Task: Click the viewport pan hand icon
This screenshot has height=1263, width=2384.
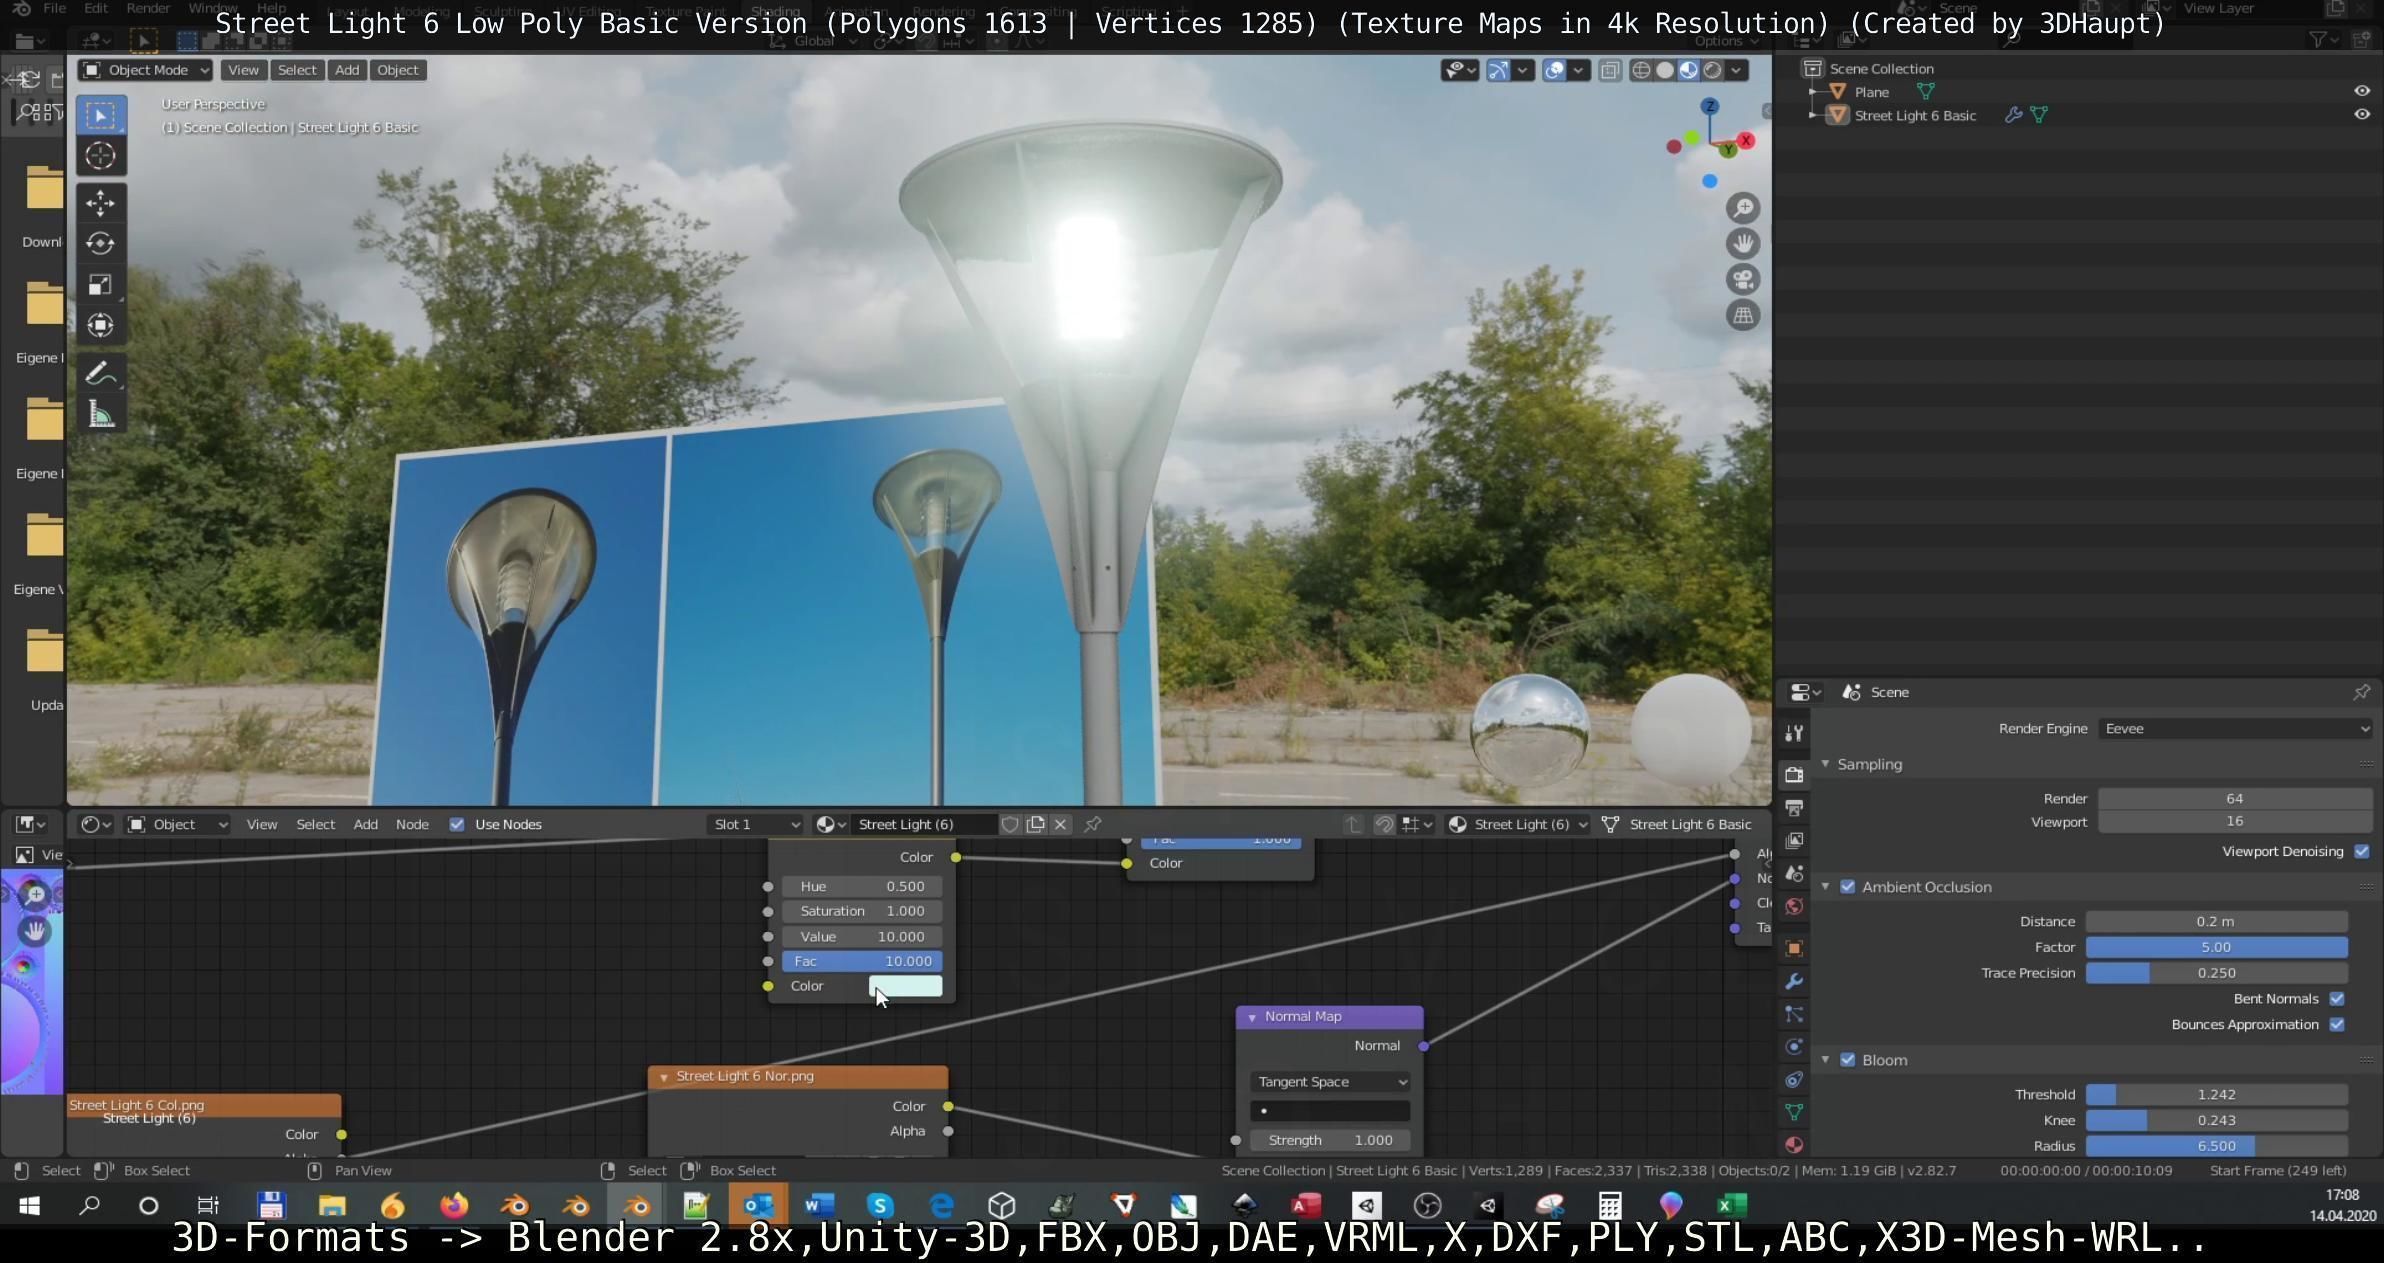Action: pos(1743,243)
